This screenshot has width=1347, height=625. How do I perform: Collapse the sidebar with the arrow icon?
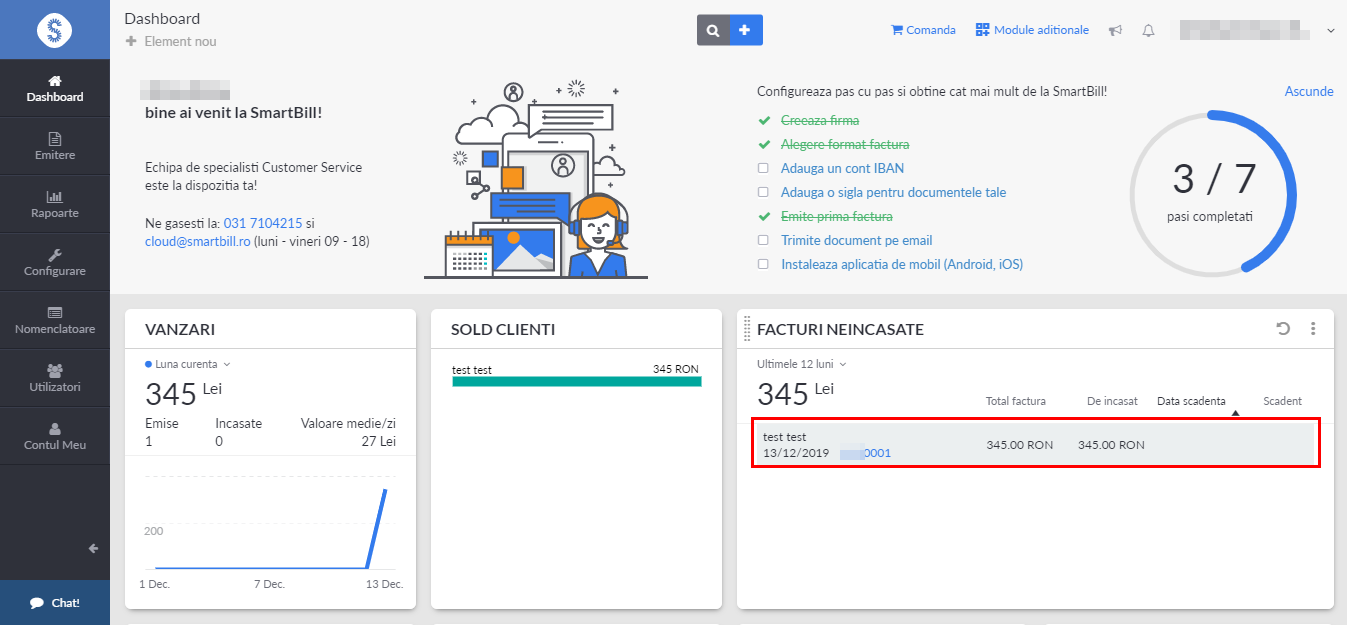tap(93, 548)
